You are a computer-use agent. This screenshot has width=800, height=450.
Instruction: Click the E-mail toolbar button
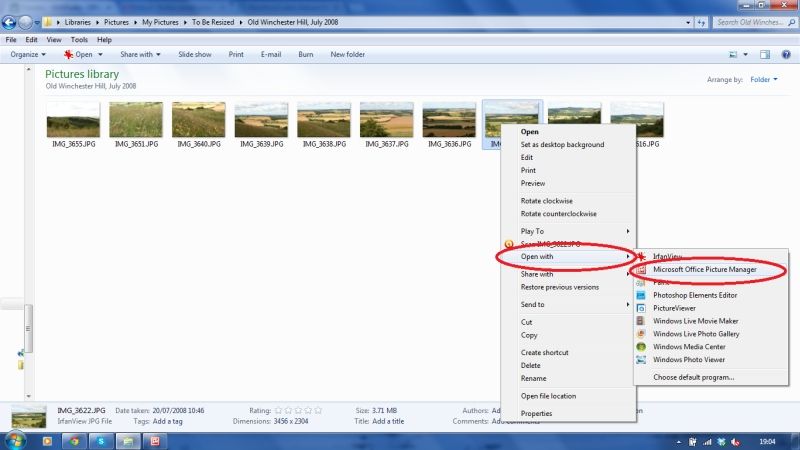tap(271, 54)
